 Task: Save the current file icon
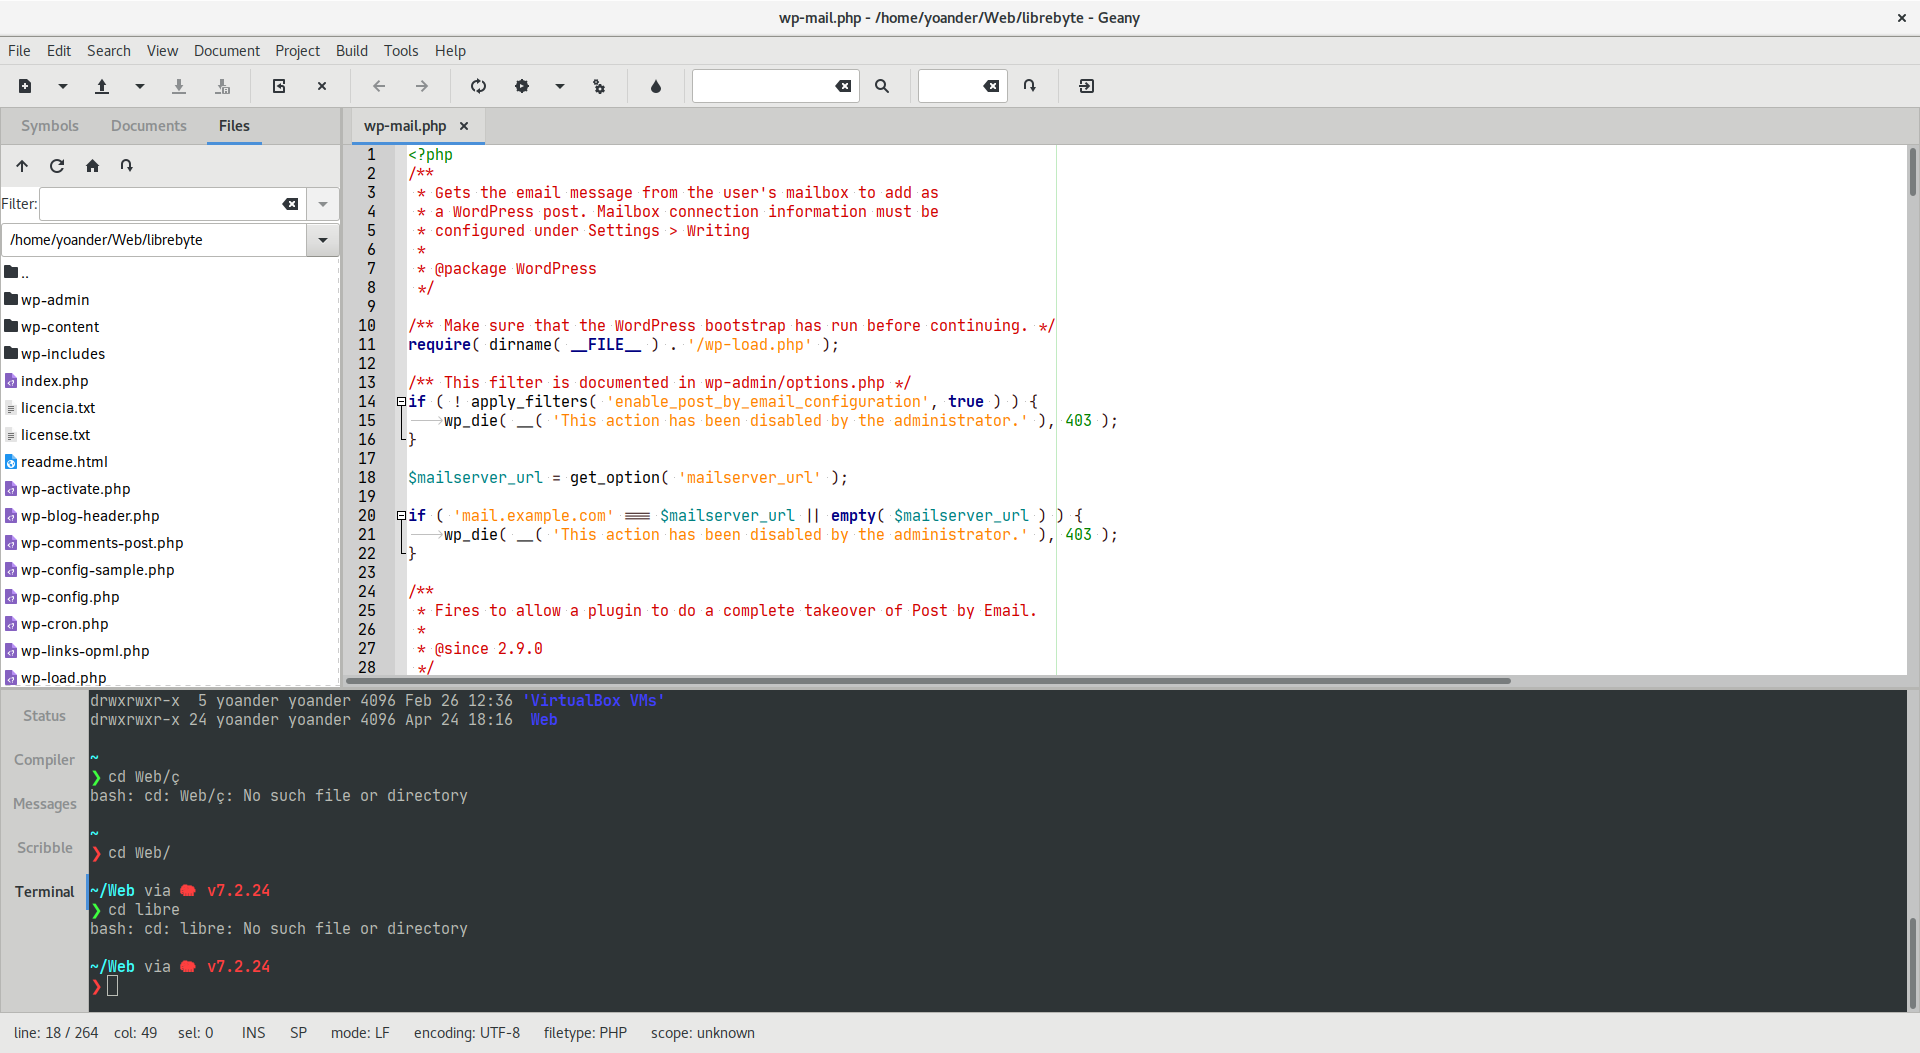click(179, 87)
